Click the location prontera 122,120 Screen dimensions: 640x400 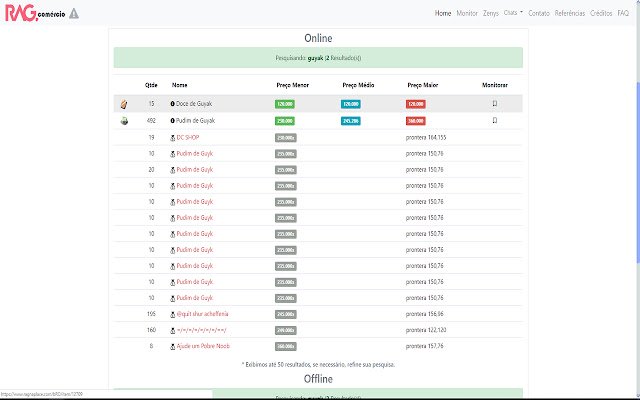point(426,330)
